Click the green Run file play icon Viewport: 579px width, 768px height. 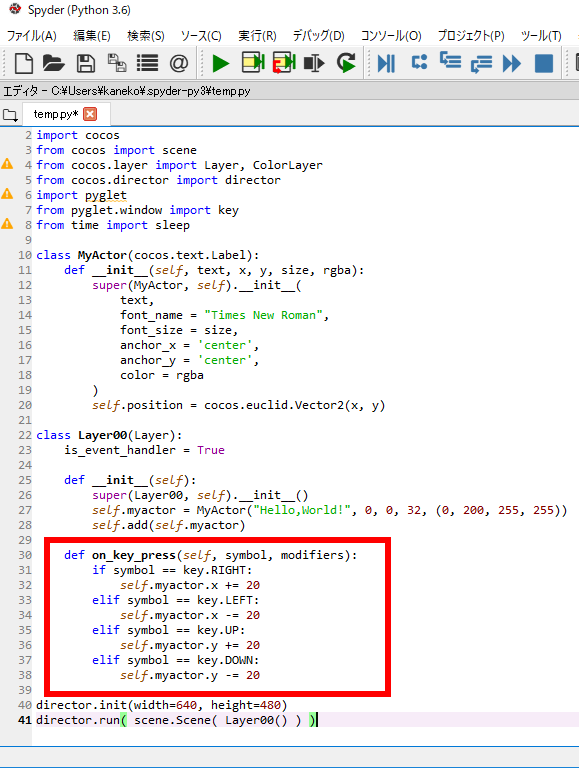[220, 63]
